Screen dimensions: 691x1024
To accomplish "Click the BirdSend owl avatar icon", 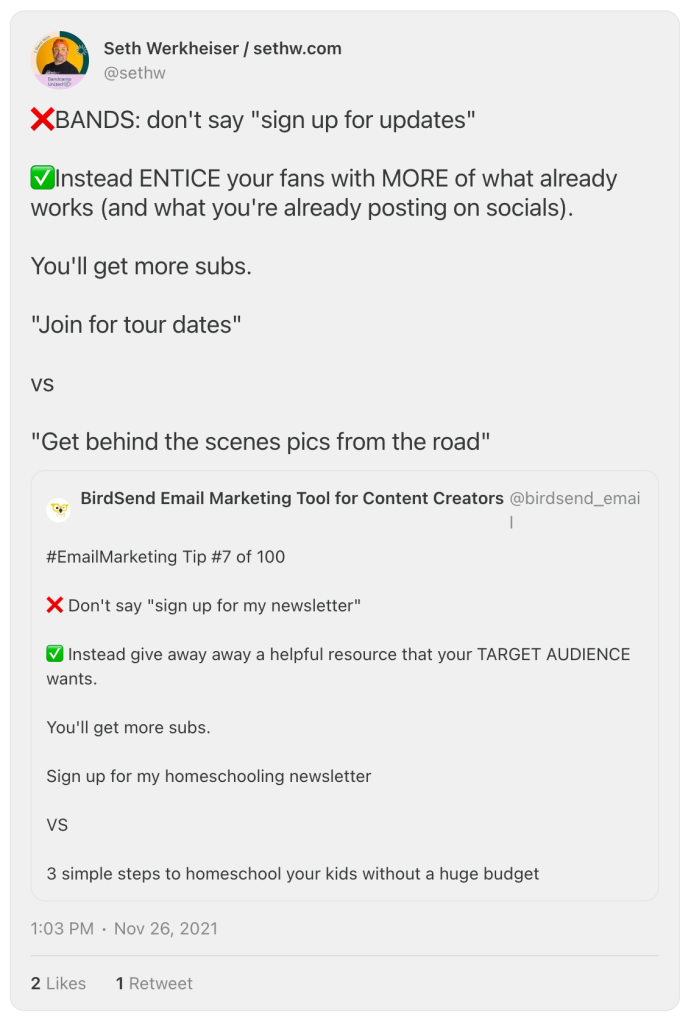I will [x=59, y=510].
